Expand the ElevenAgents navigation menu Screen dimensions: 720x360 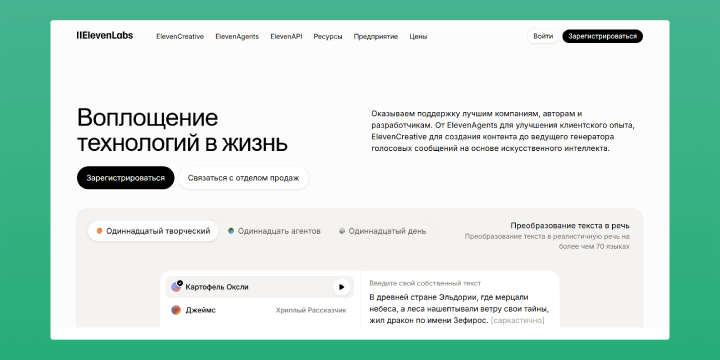[x=237, y=37]
